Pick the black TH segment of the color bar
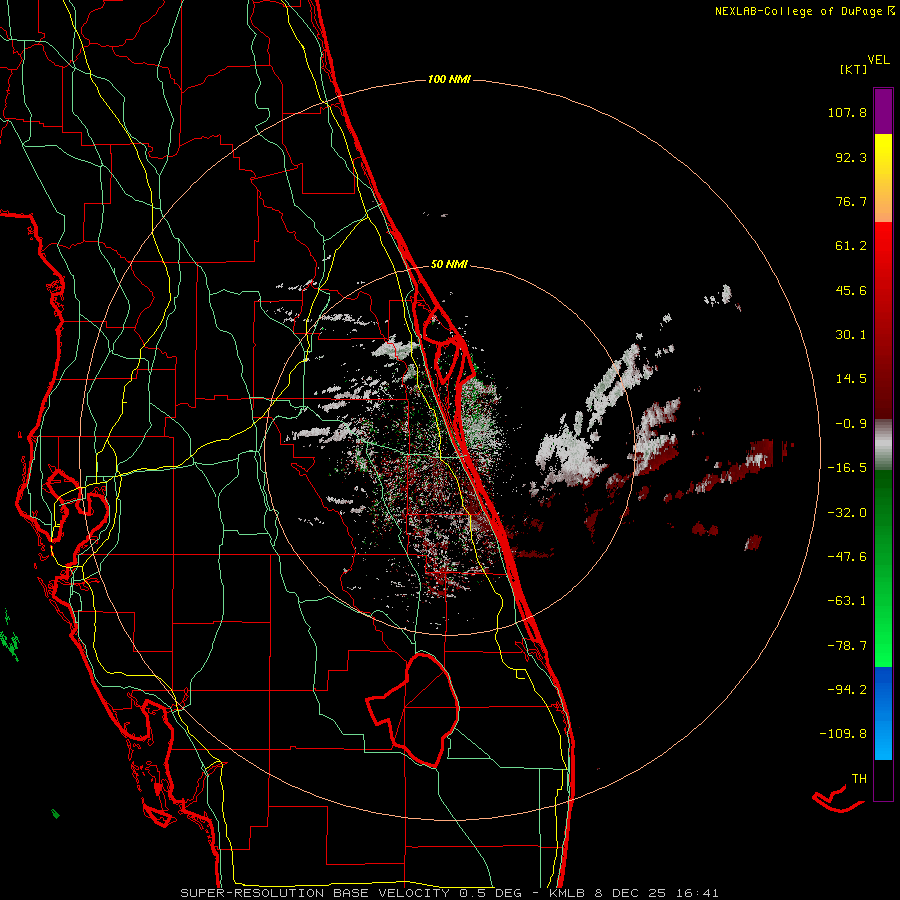The height and width of the screenshot is (900, 900). point(883,779)
